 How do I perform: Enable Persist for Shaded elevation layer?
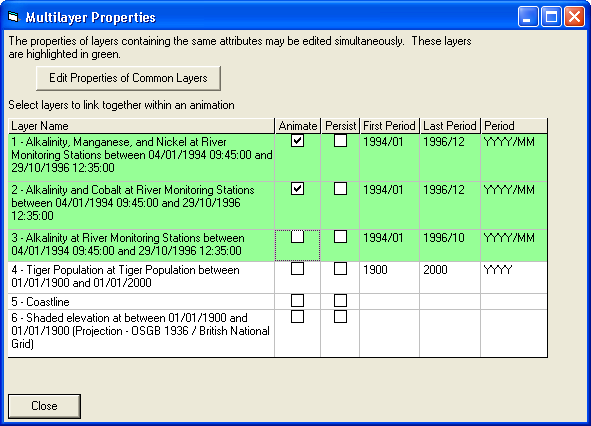tap(340, 317)
